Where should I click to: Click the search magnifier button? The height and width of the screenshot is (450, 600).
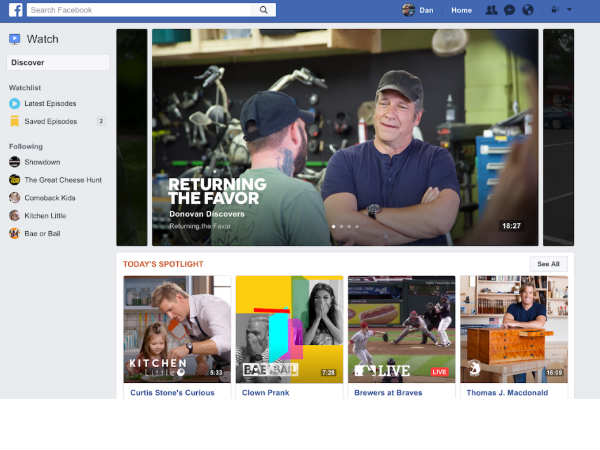pos(264,10)
